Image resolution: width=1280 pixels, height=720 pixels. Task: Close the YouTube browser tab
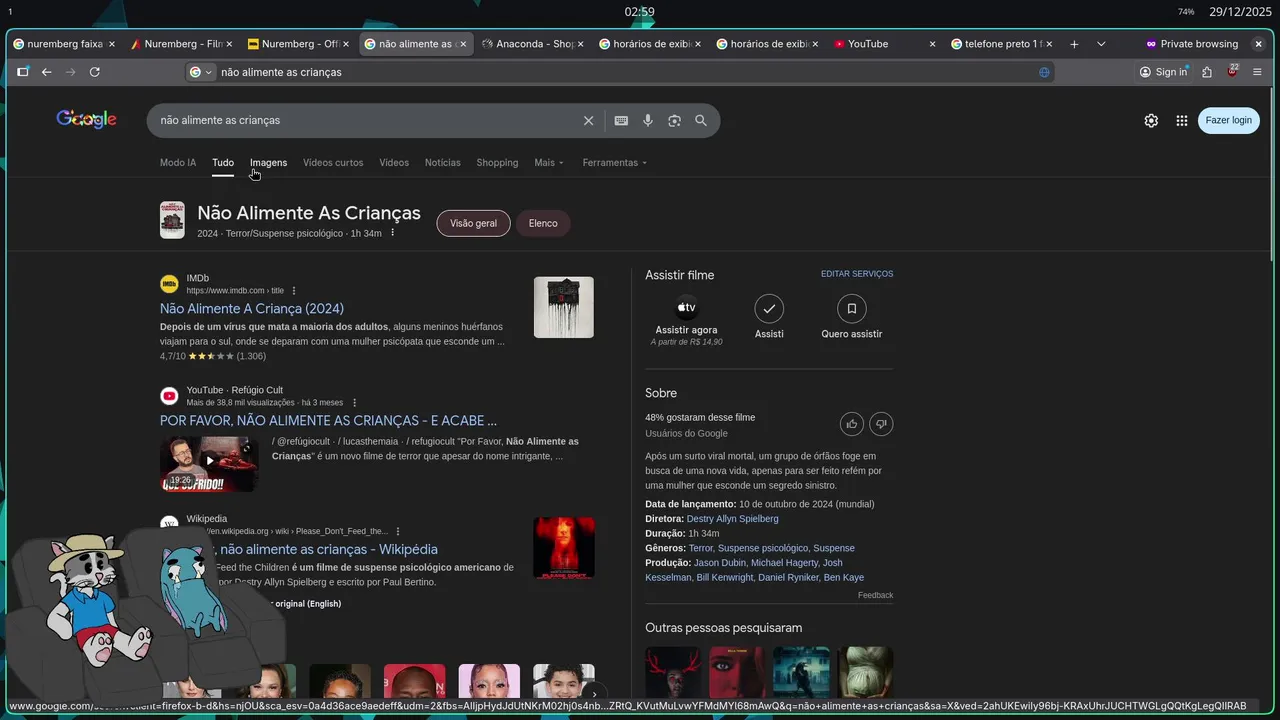(933, 44)
